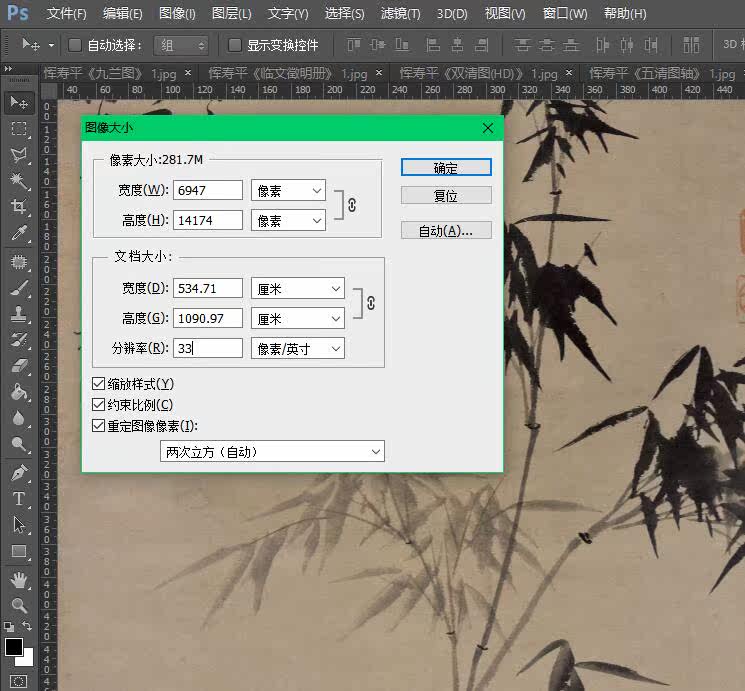Click the black foreground color swatch

point(13,647)
